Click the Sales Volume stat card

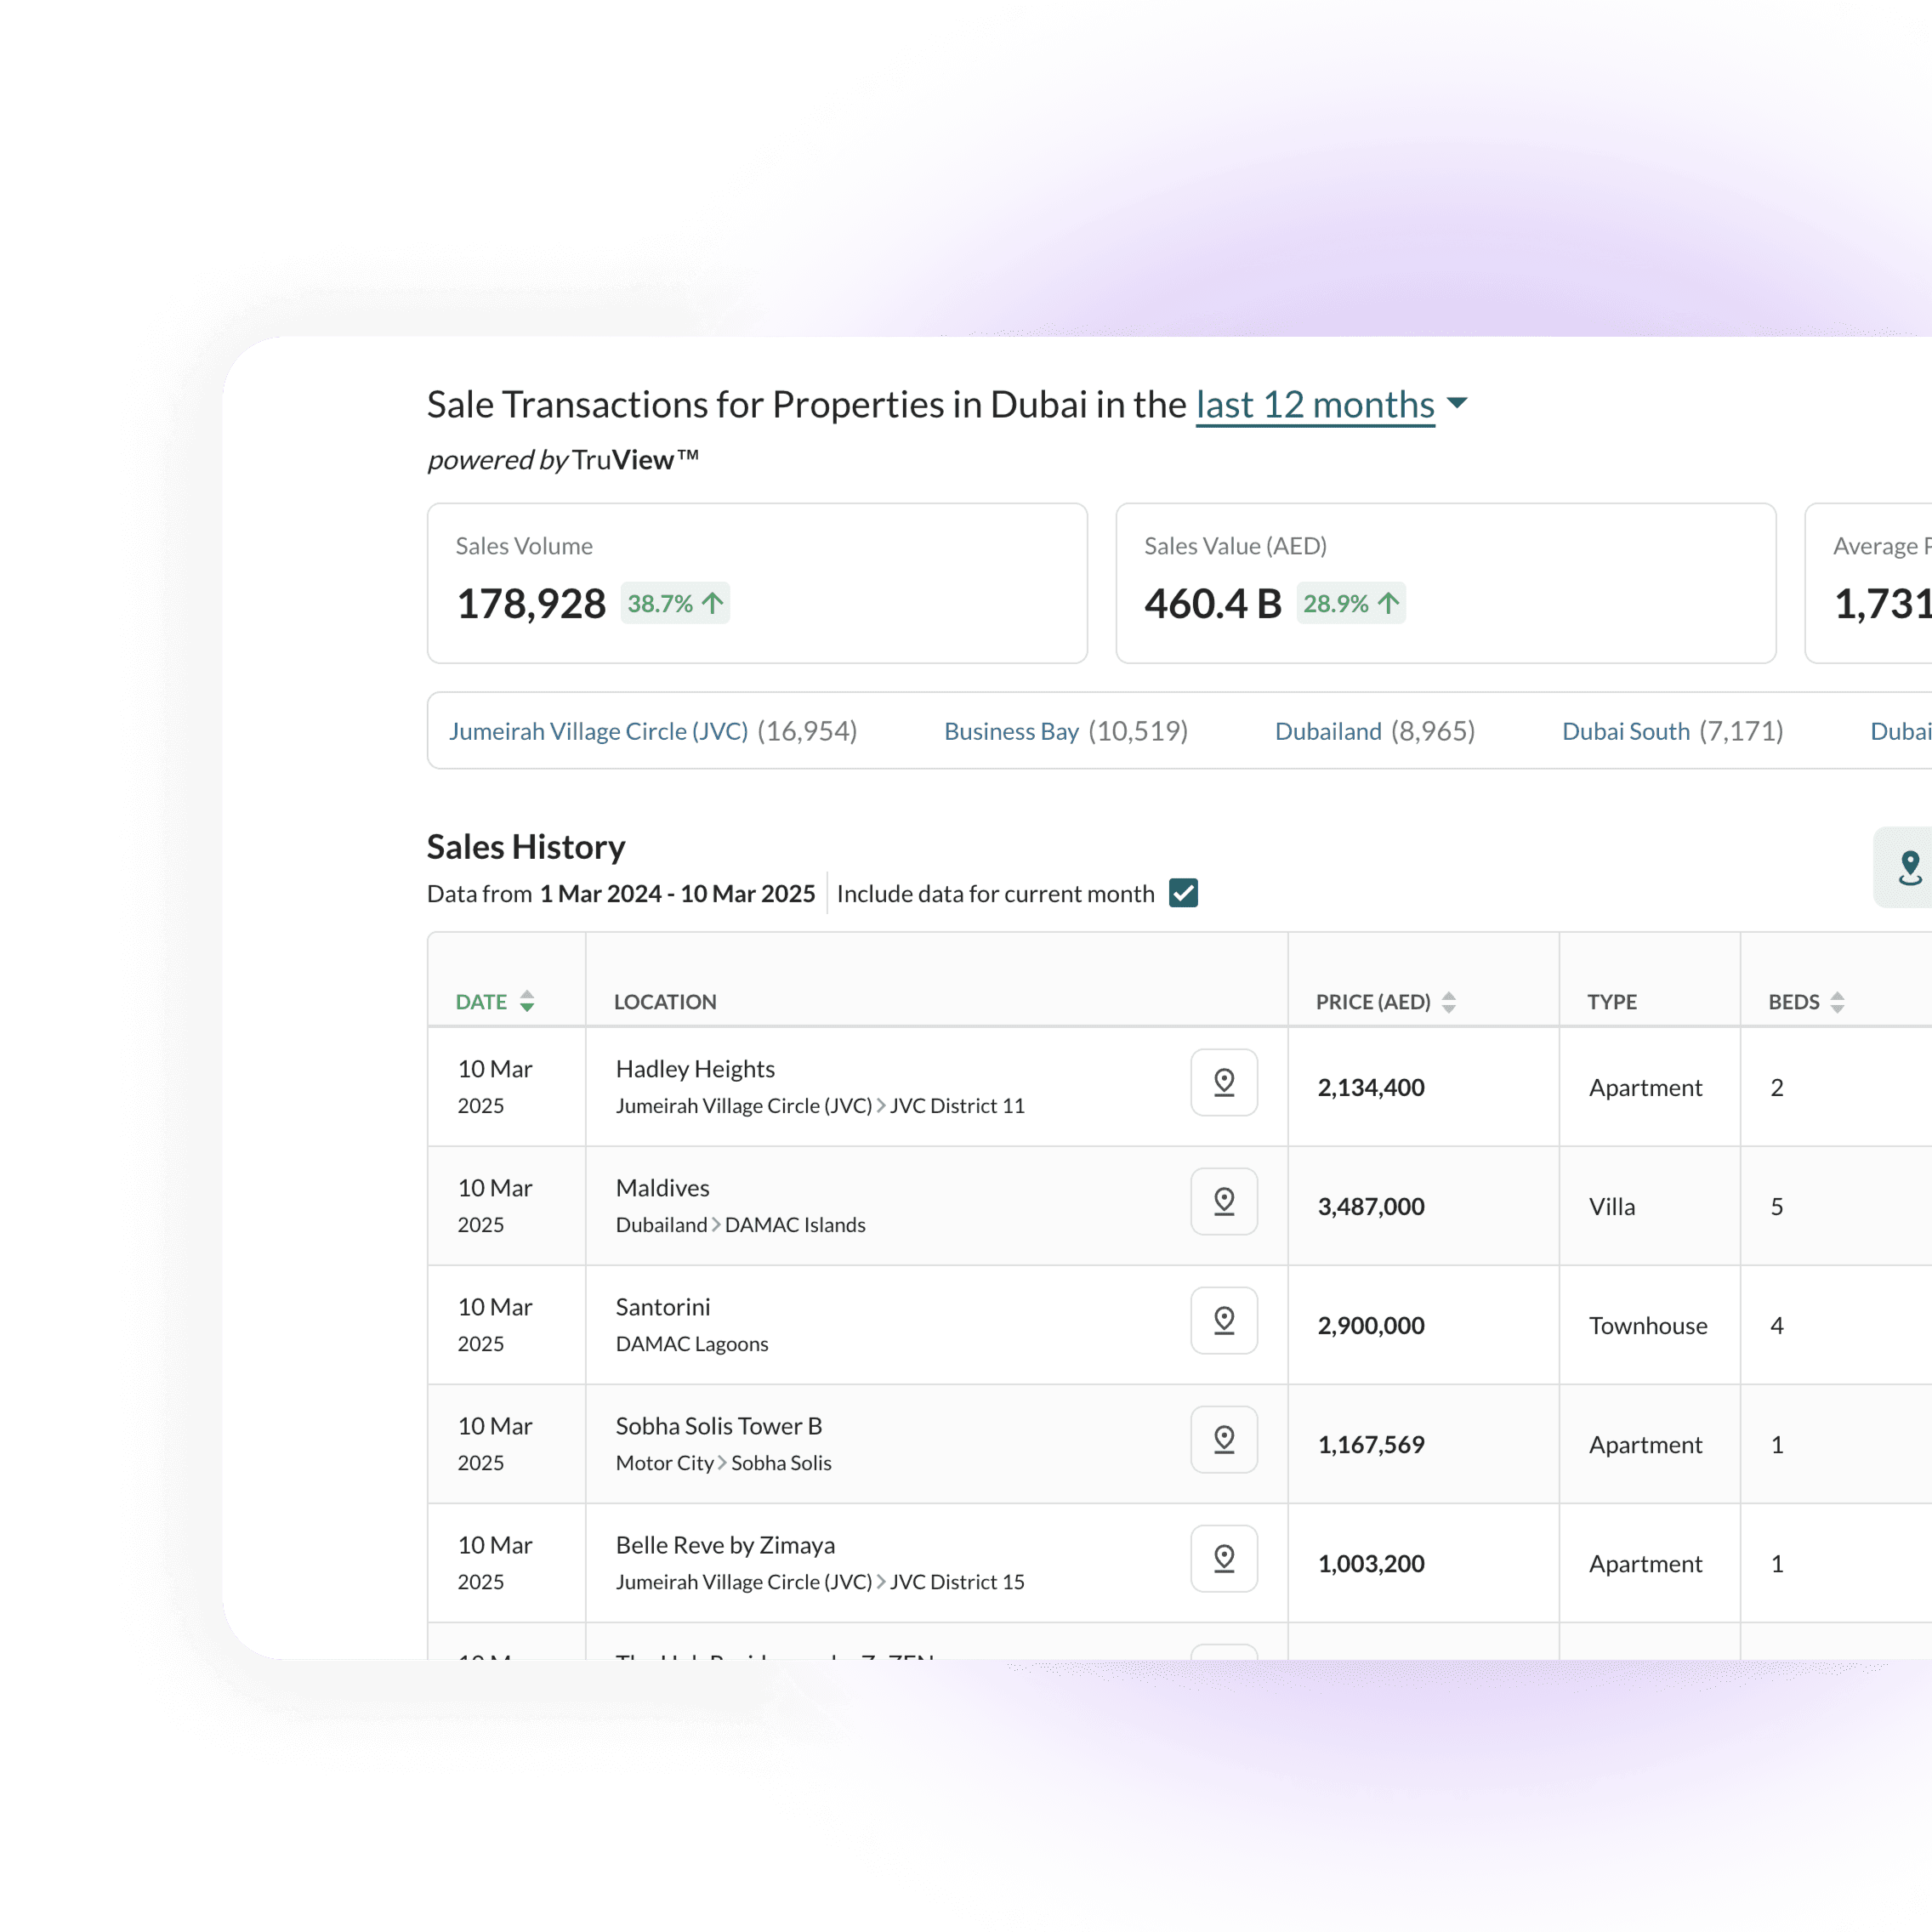757,583
